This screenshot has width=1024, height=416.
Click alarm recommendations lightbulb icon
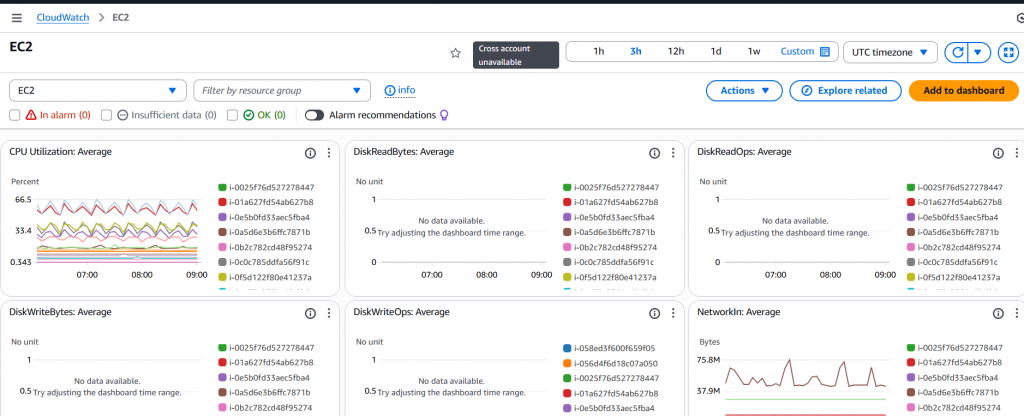445,115
